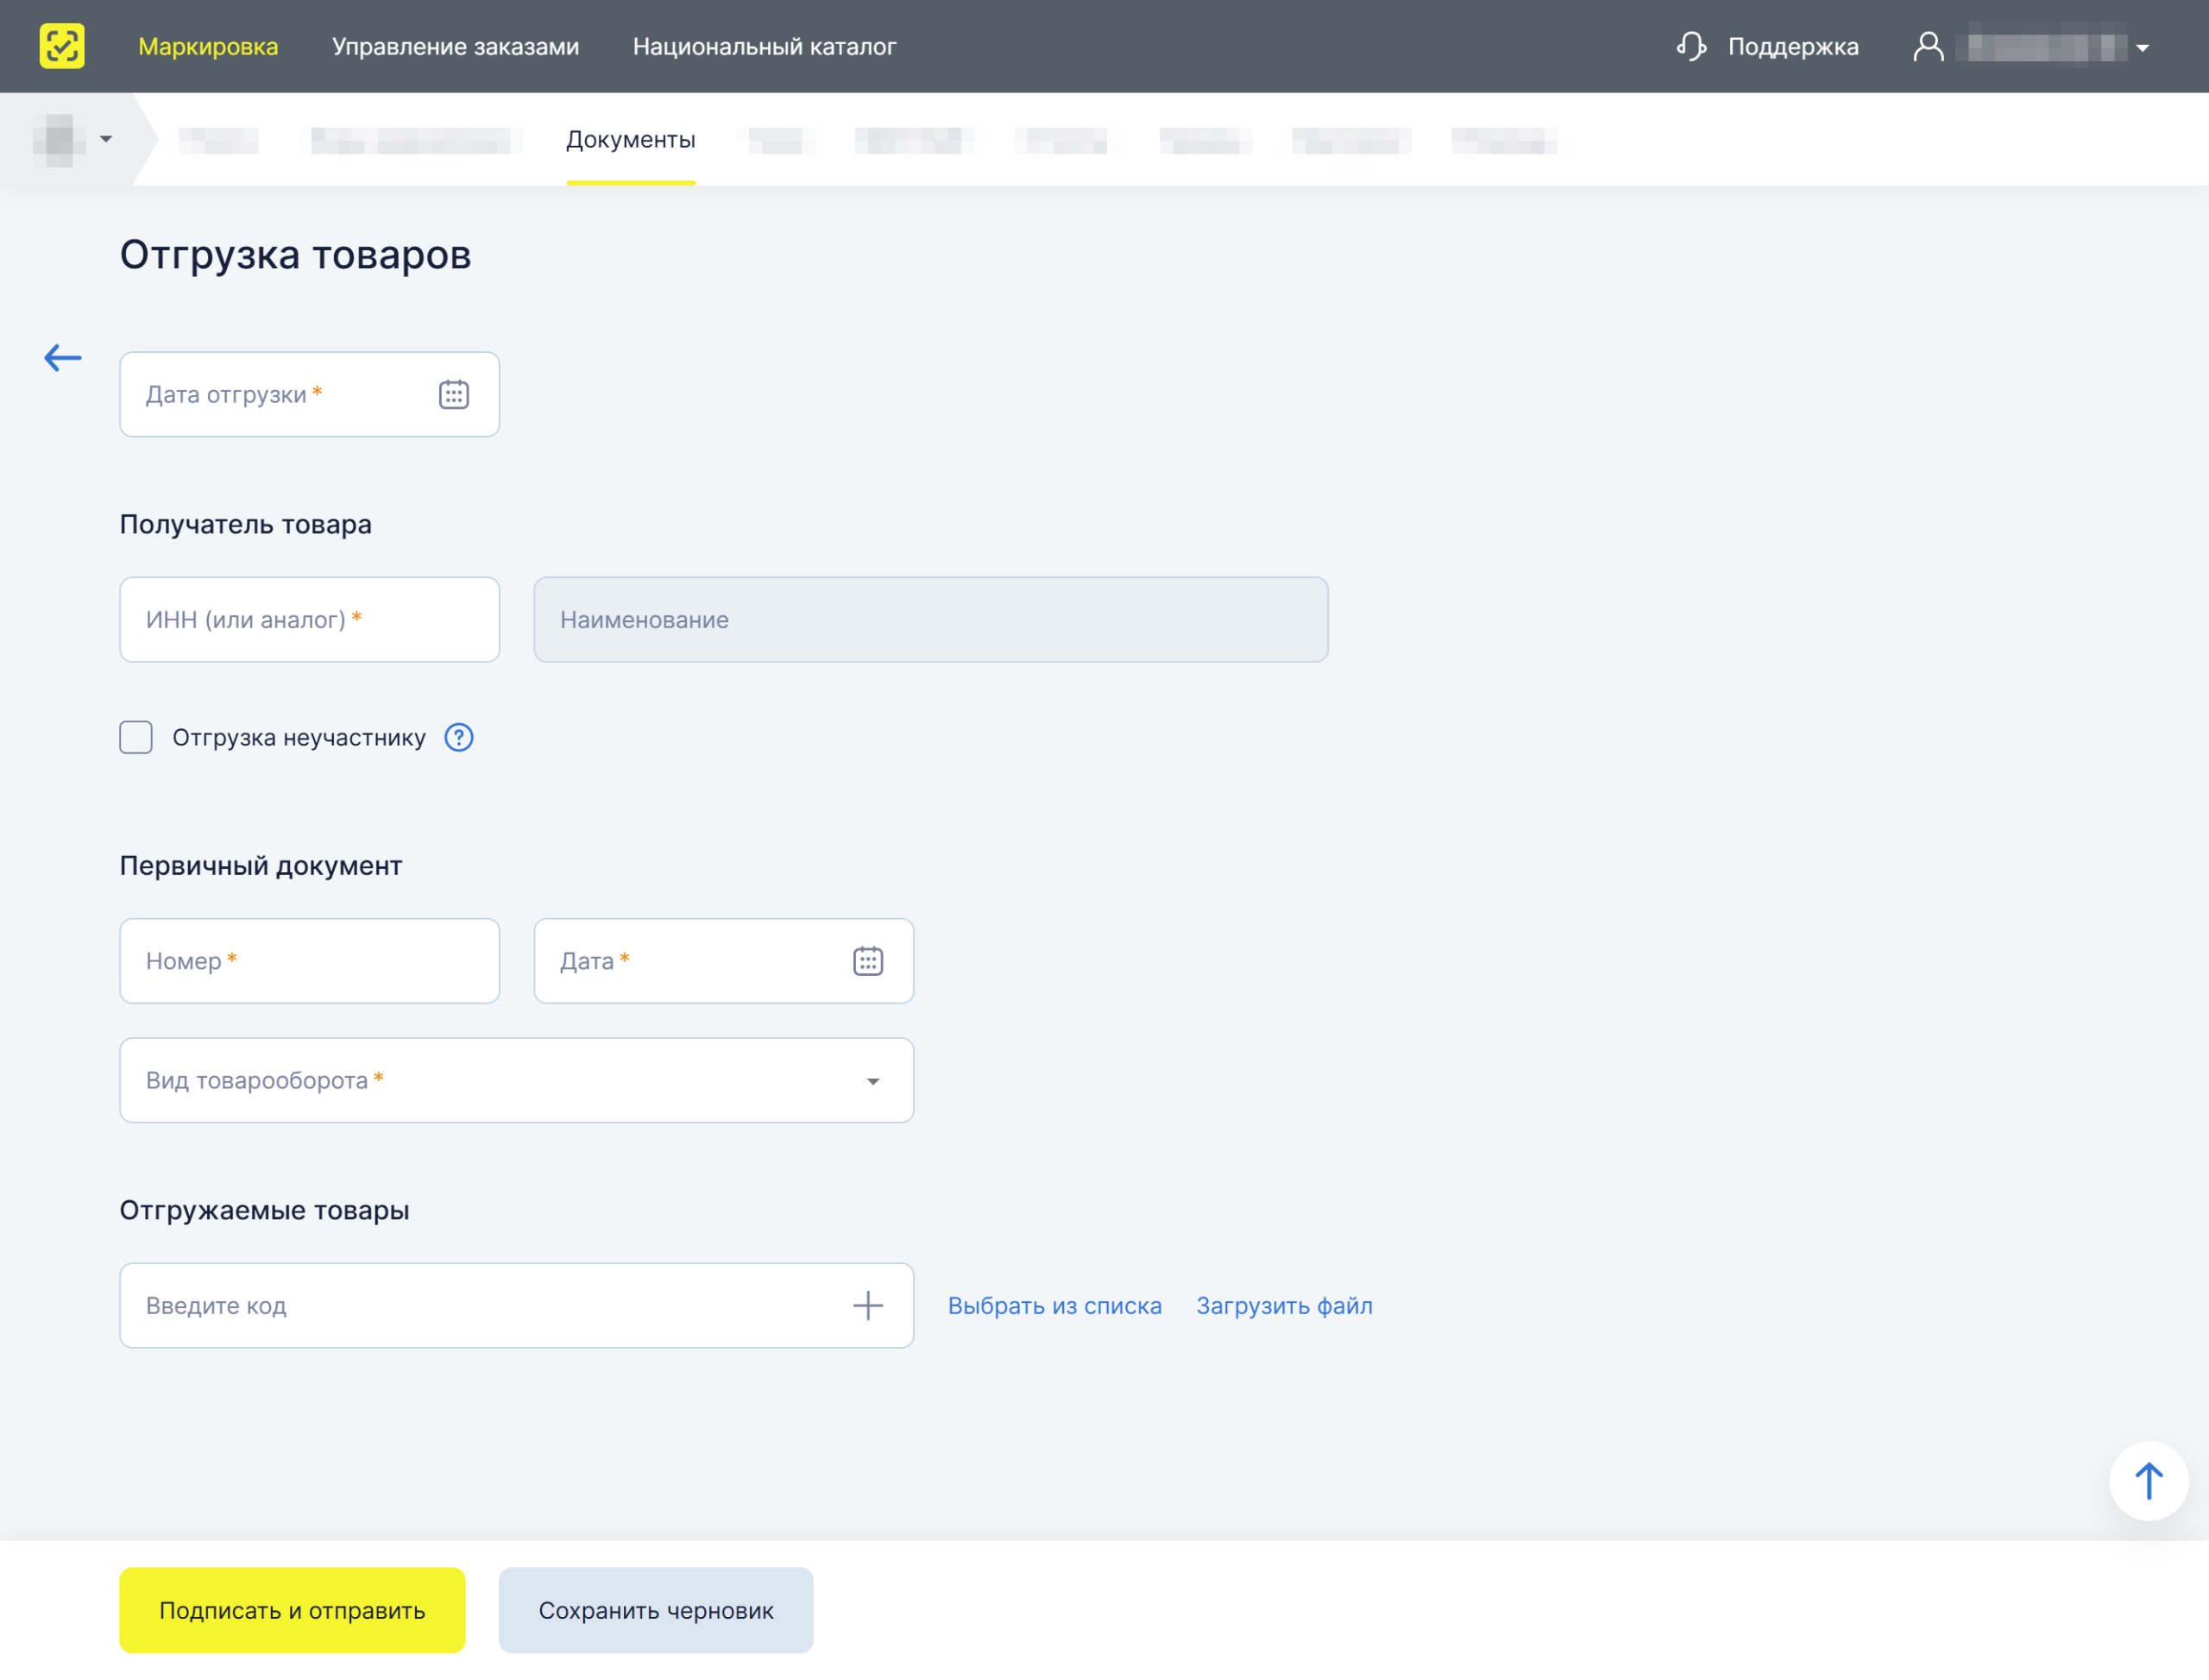Open the user account dropdown arrow

coord(2142,47)
